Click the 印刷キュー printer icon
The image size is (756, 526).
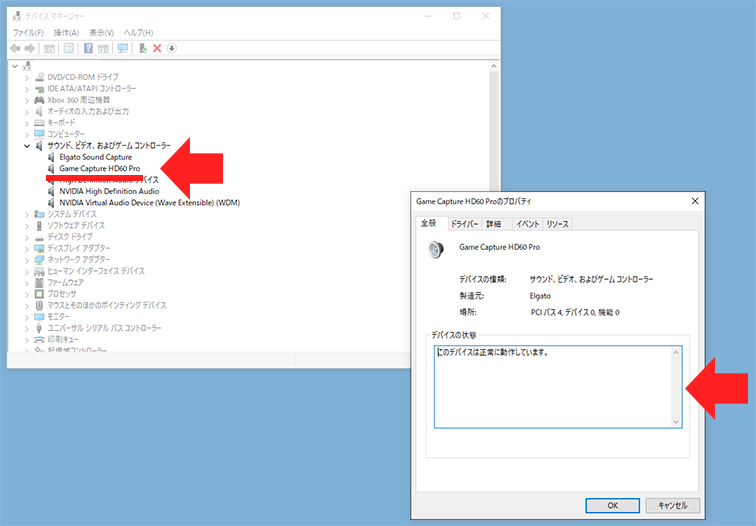[x=40, y=339]
